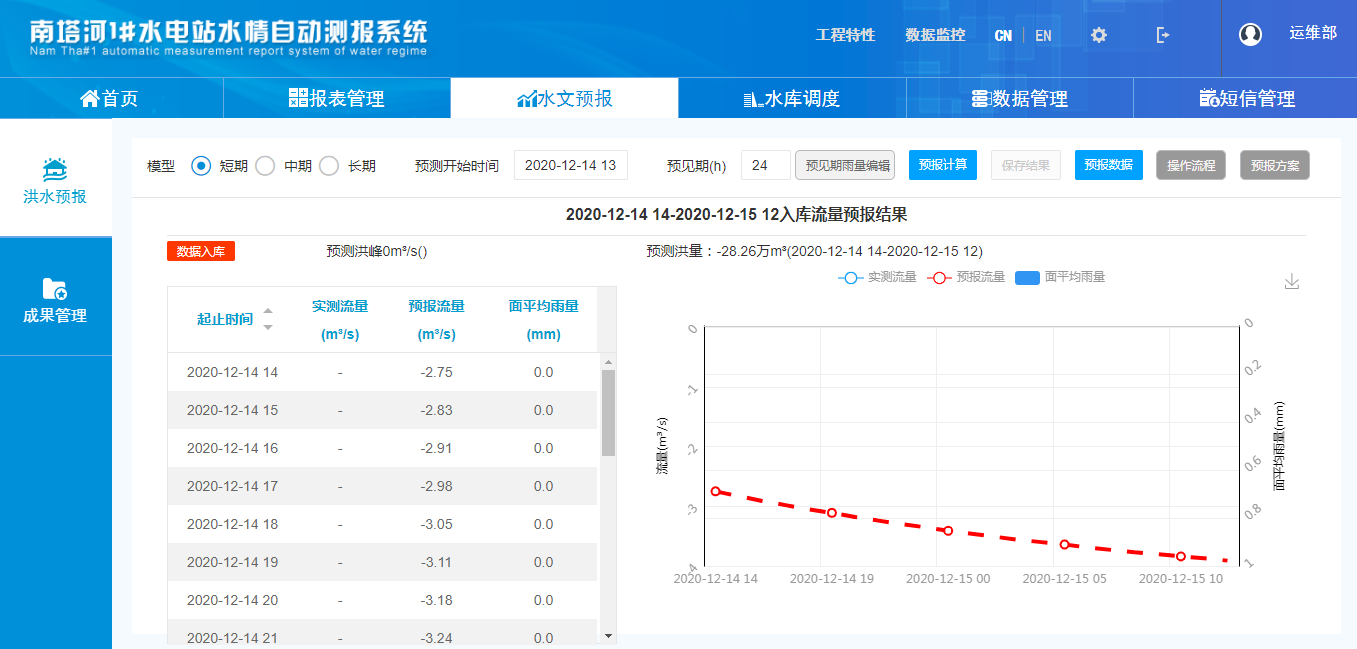Viewport: 1357px width, 649px height.
Task: Sort 起止时间 column descending arrow
Action: (267, 327)
